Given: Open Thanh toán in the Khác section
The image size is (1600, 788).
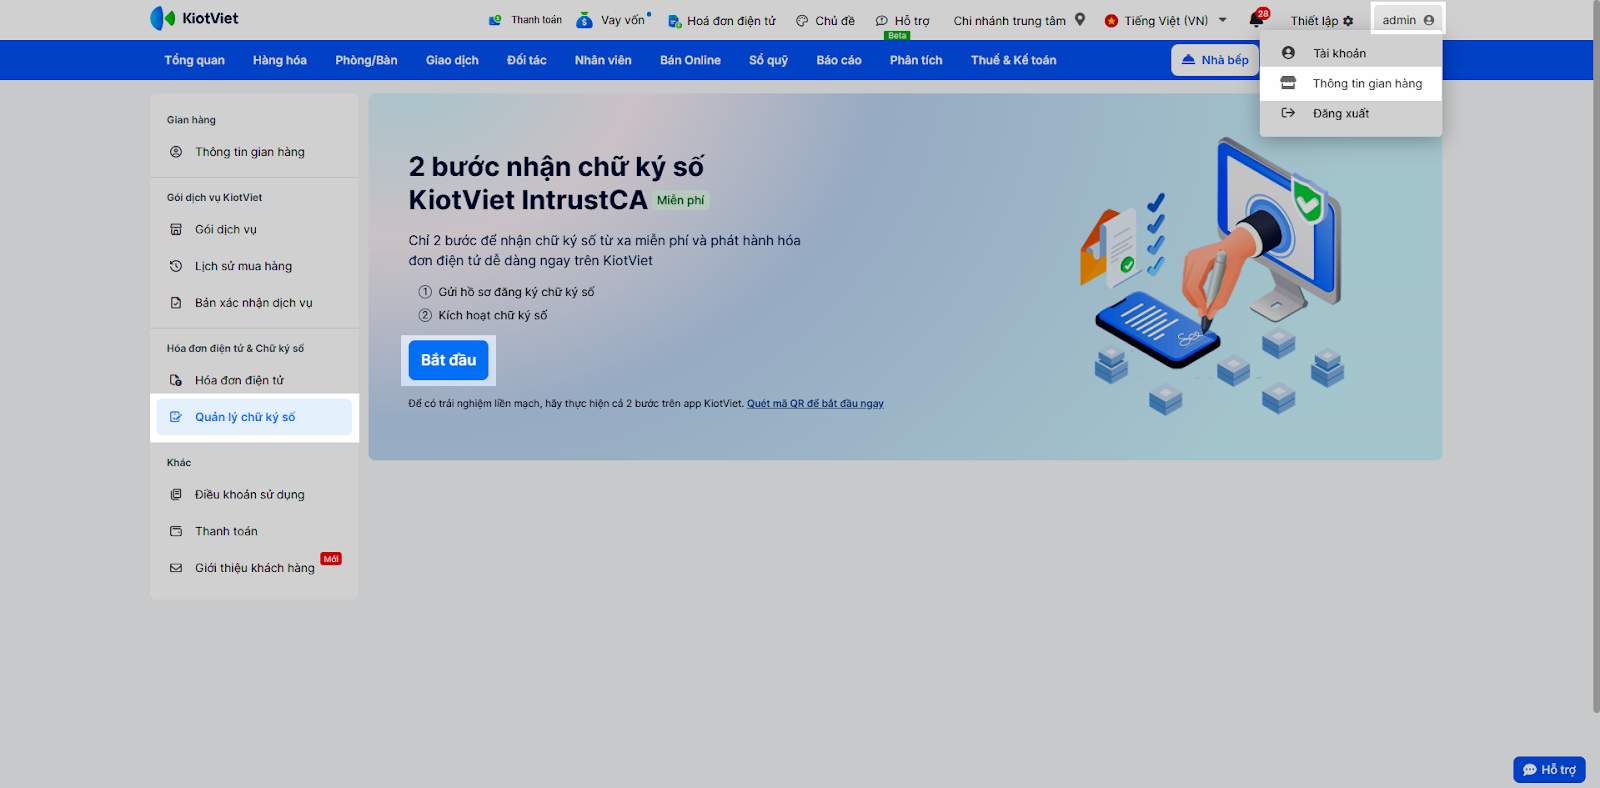Looking at the screenshot, I should tap(254, 531).
